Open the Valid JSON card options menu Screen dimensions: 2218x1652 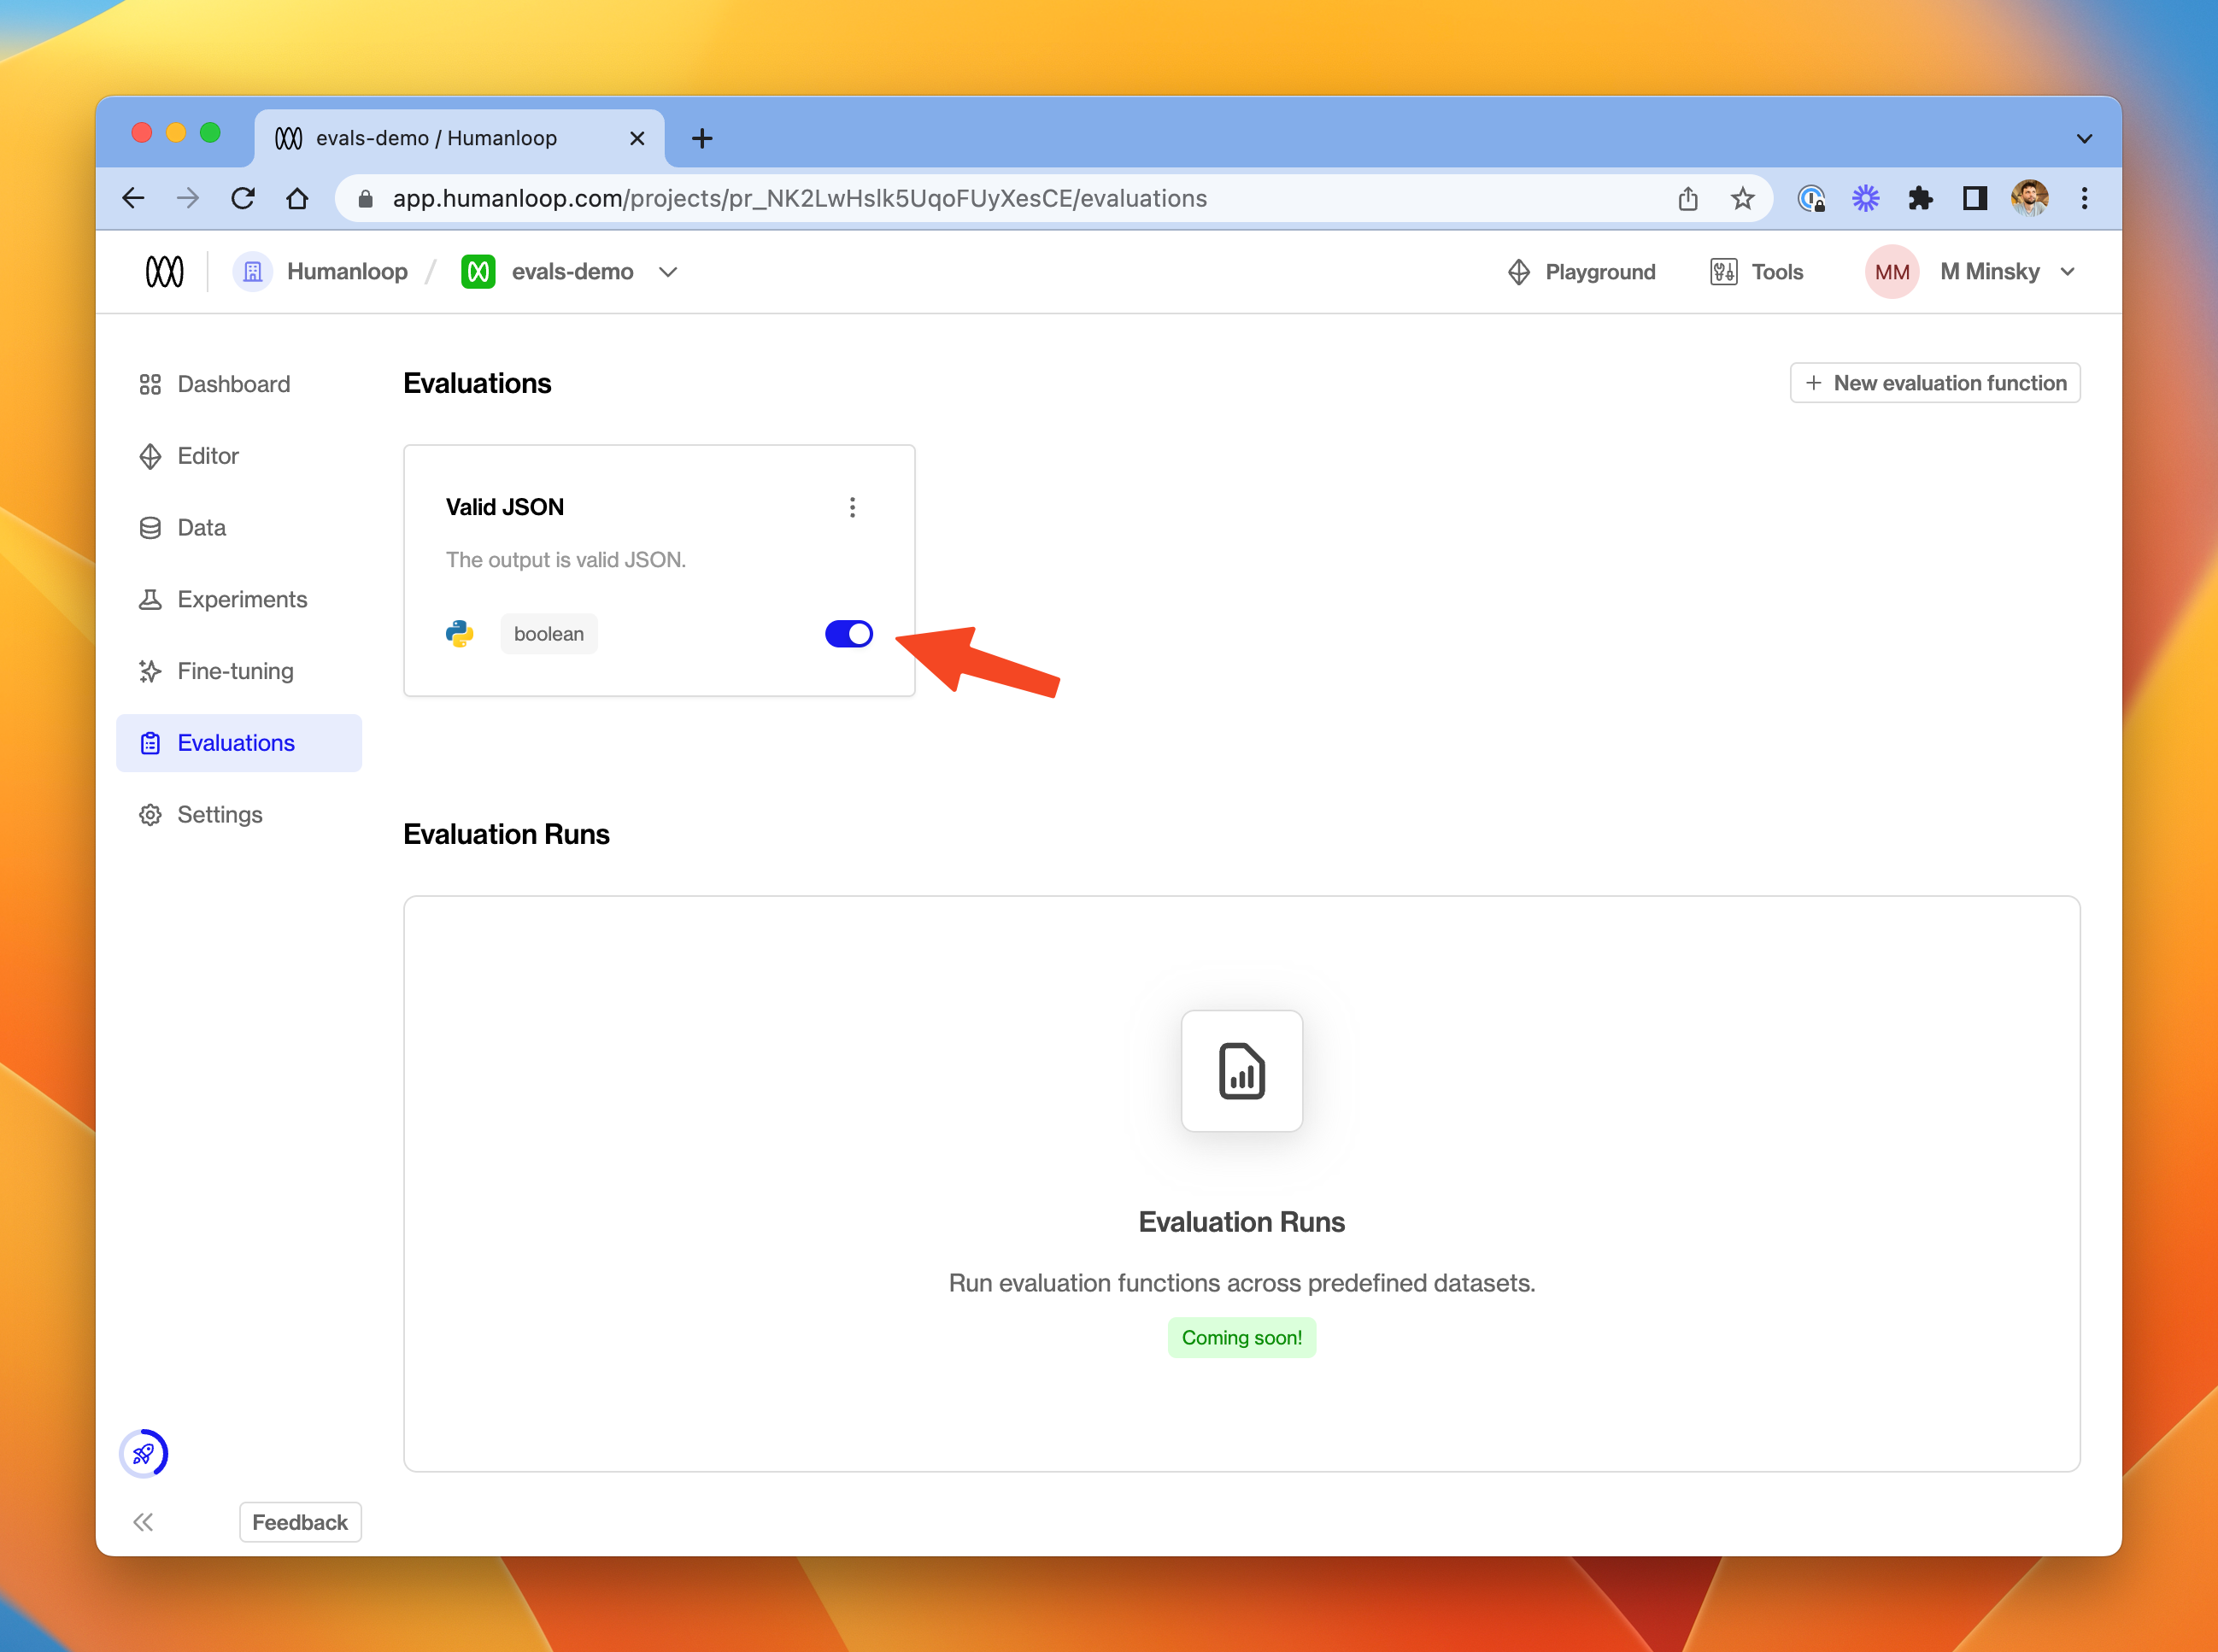tap(853, 507)
